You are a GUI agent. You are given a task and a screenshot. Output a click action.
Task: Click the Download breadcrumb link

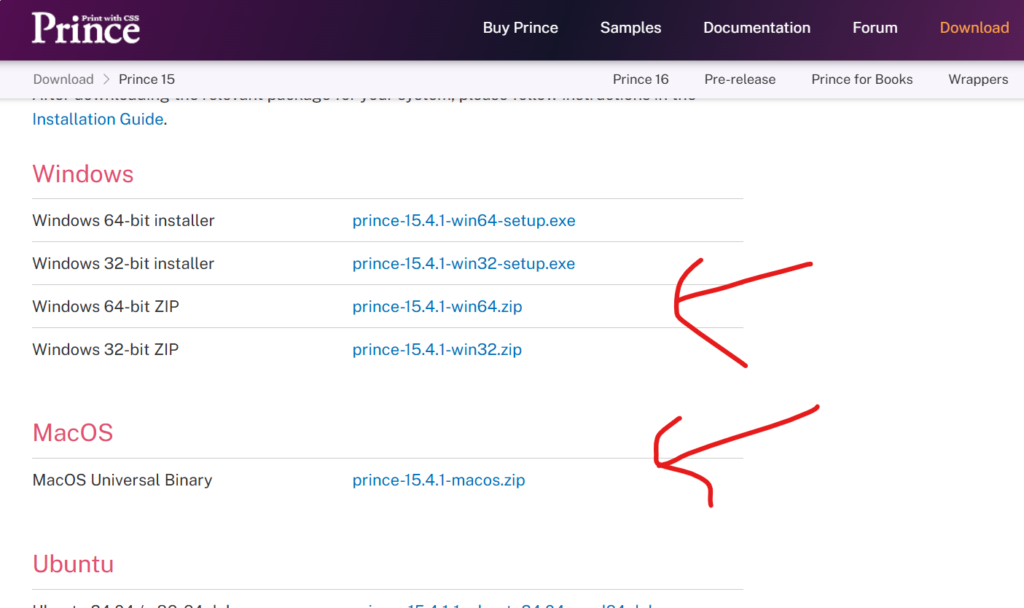pos(63,79)
